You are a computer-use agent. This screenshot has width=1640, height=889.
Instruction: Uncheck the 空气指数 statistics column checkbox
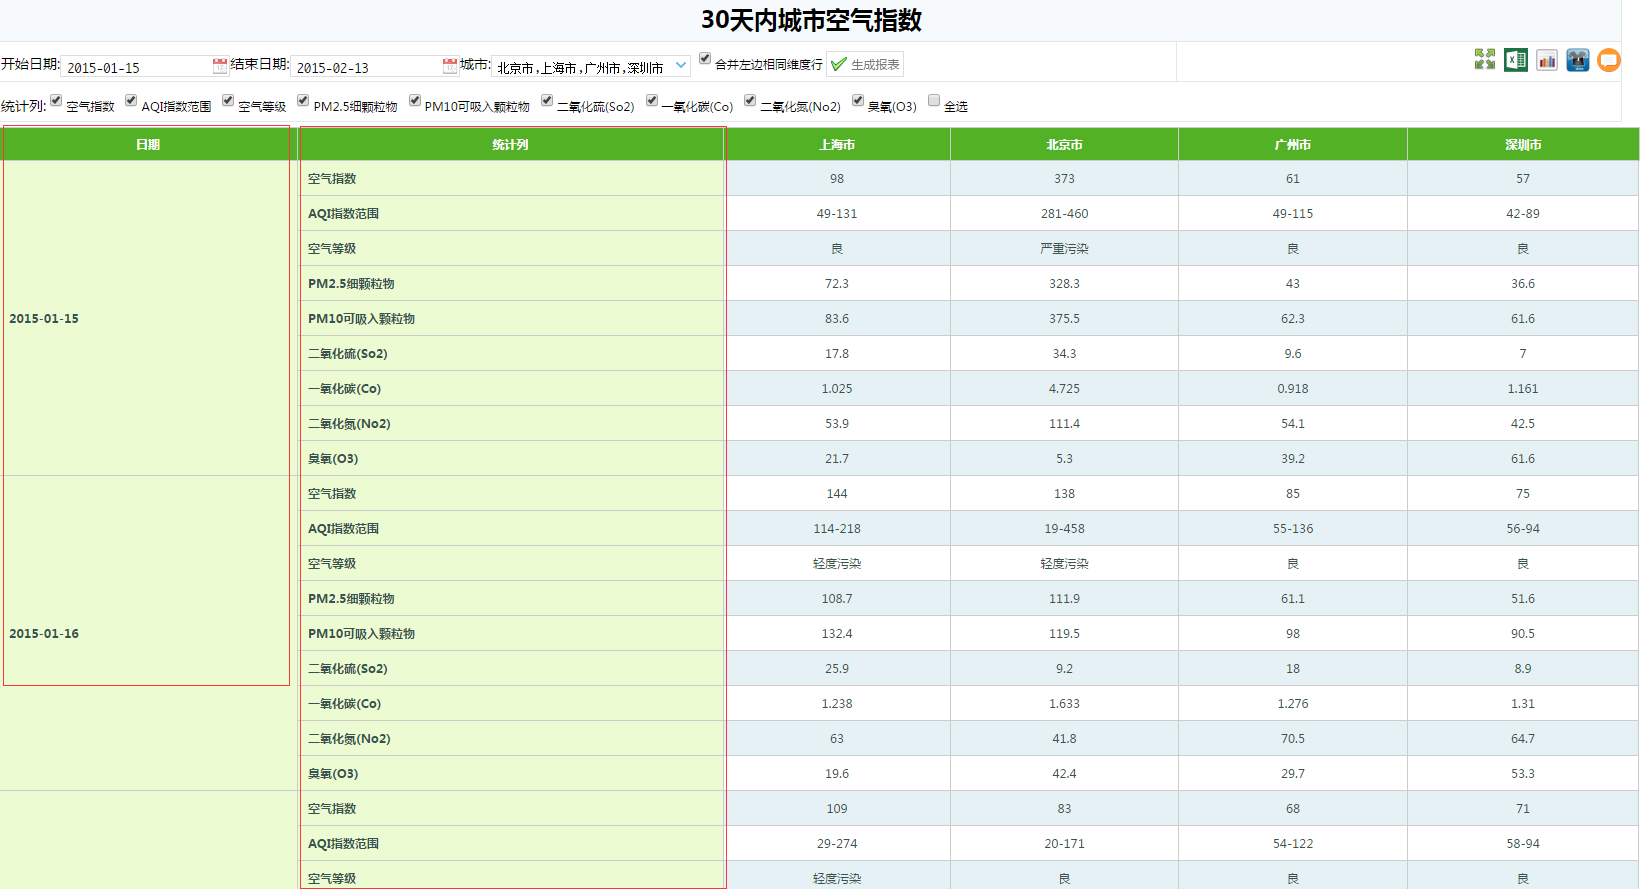coord(56,100)
